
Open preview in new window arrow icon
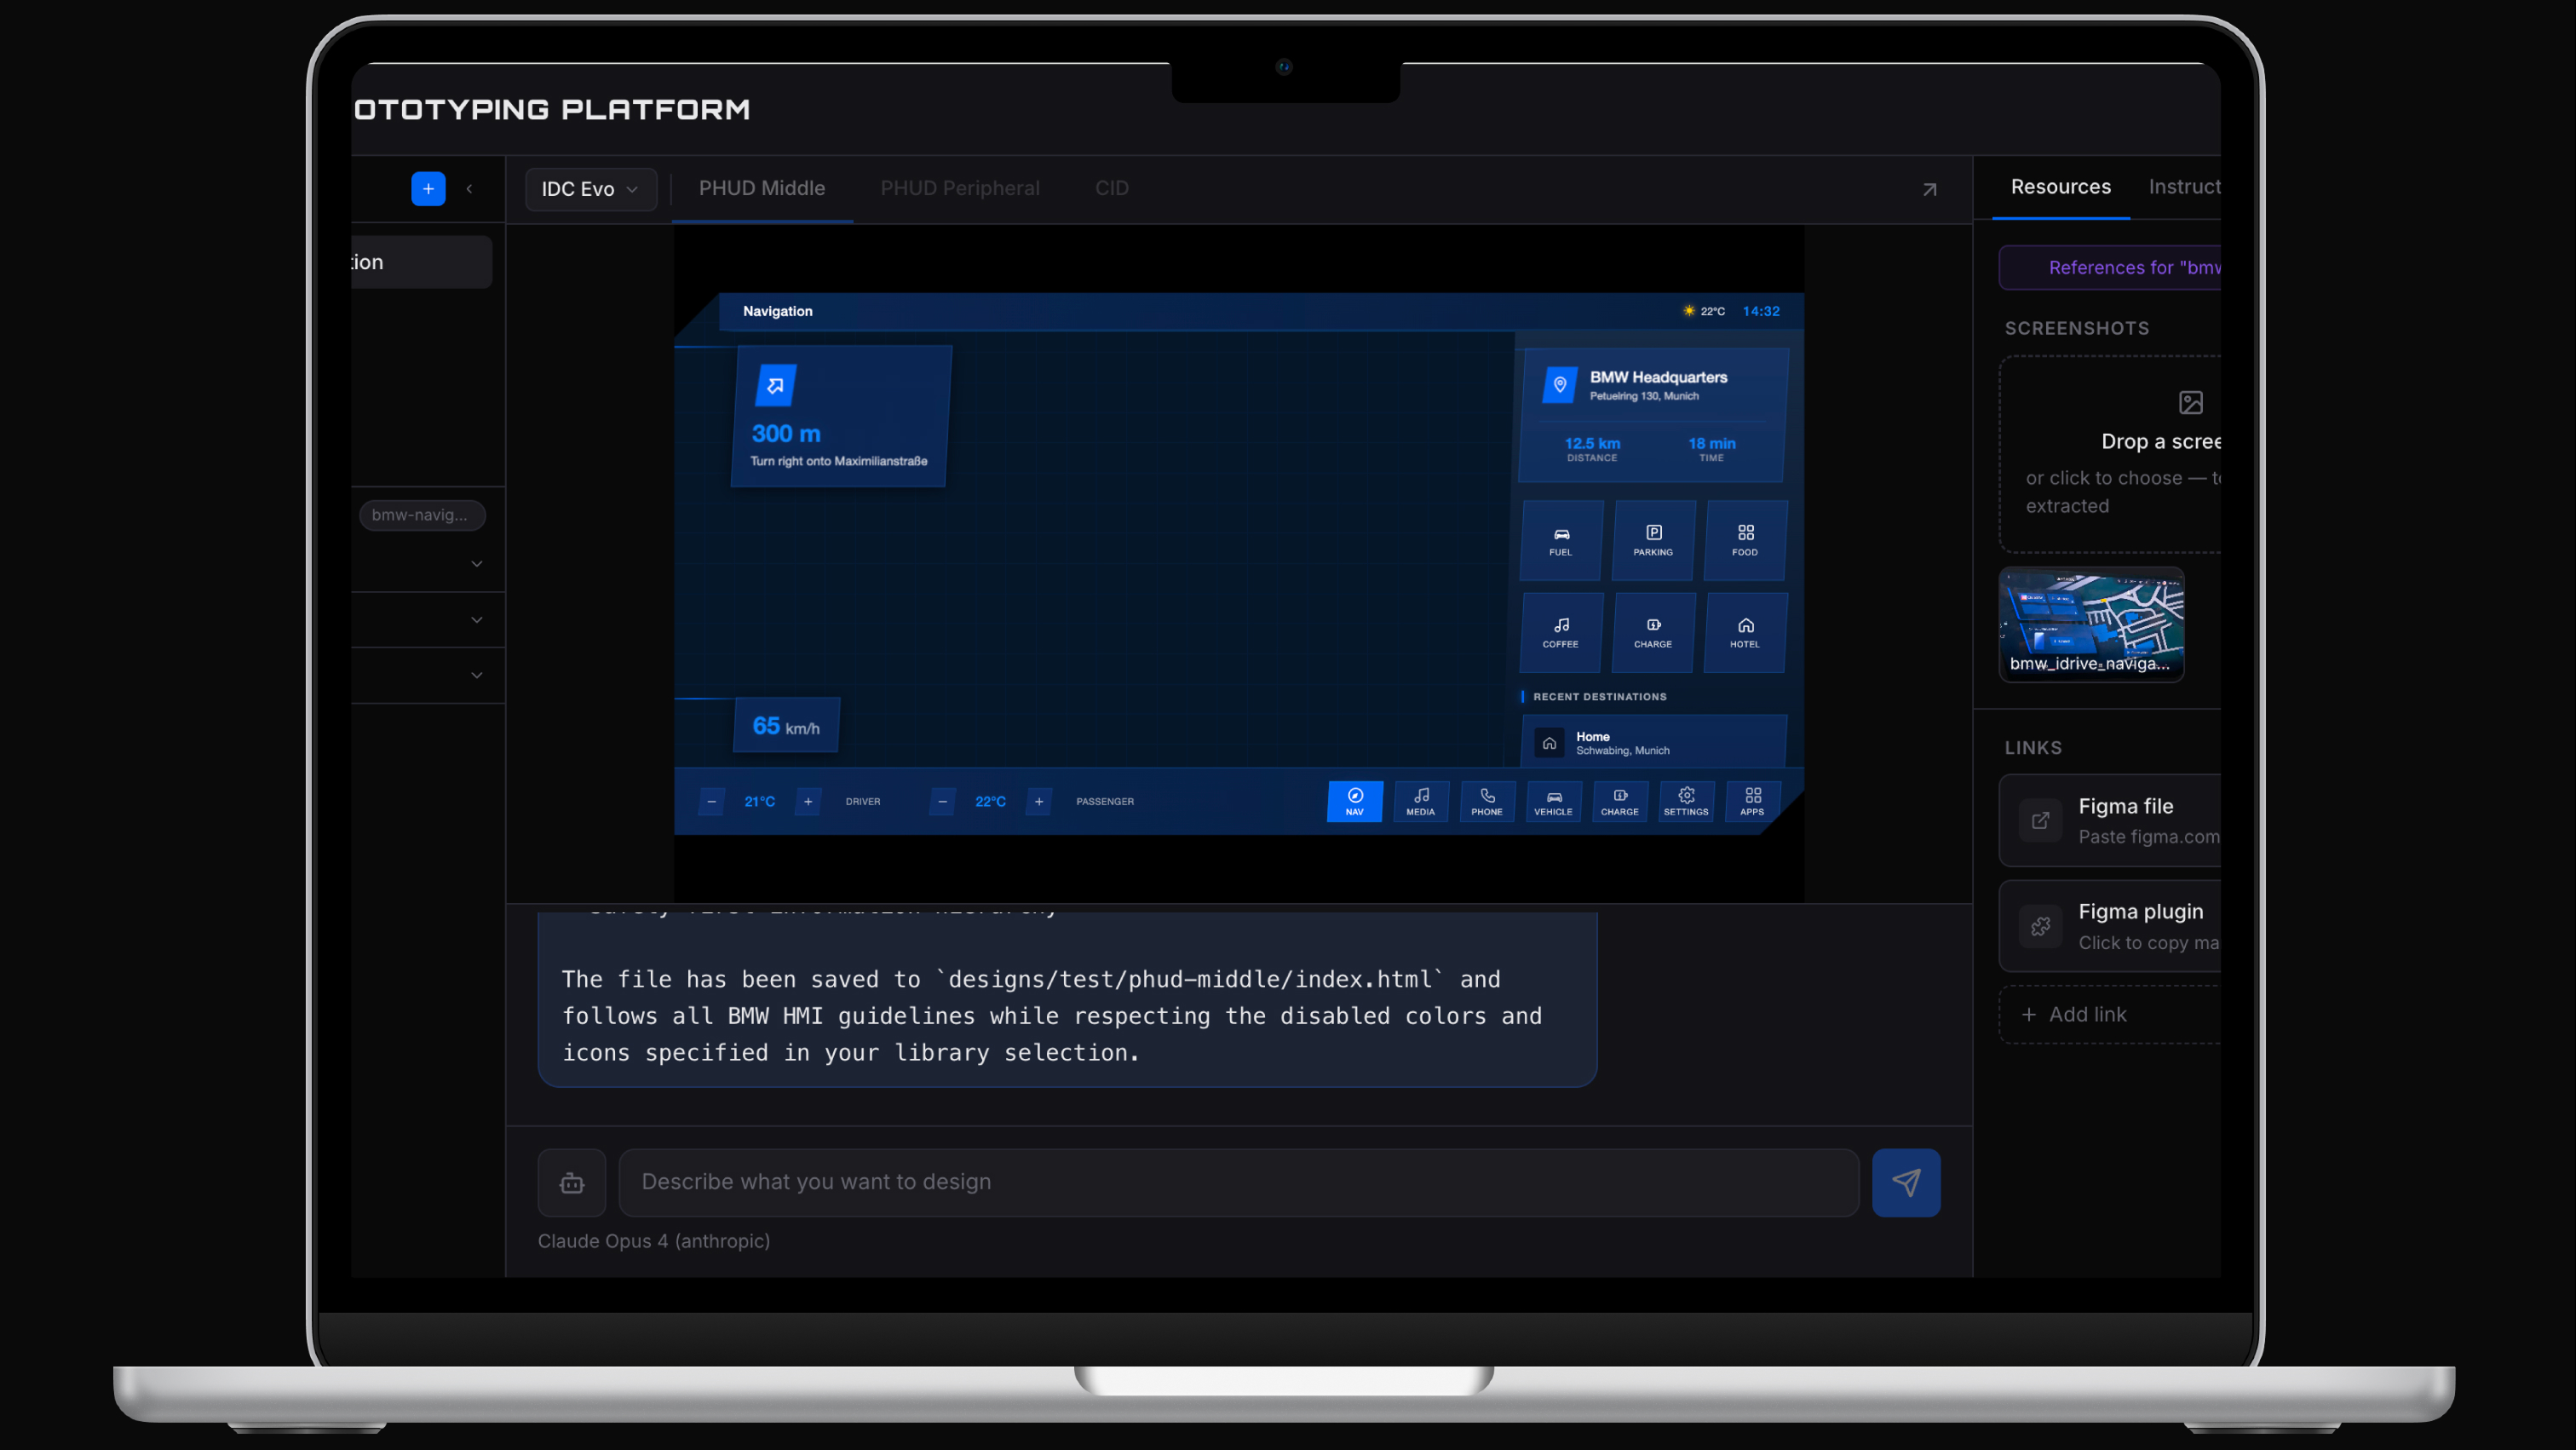(1929, 190)
